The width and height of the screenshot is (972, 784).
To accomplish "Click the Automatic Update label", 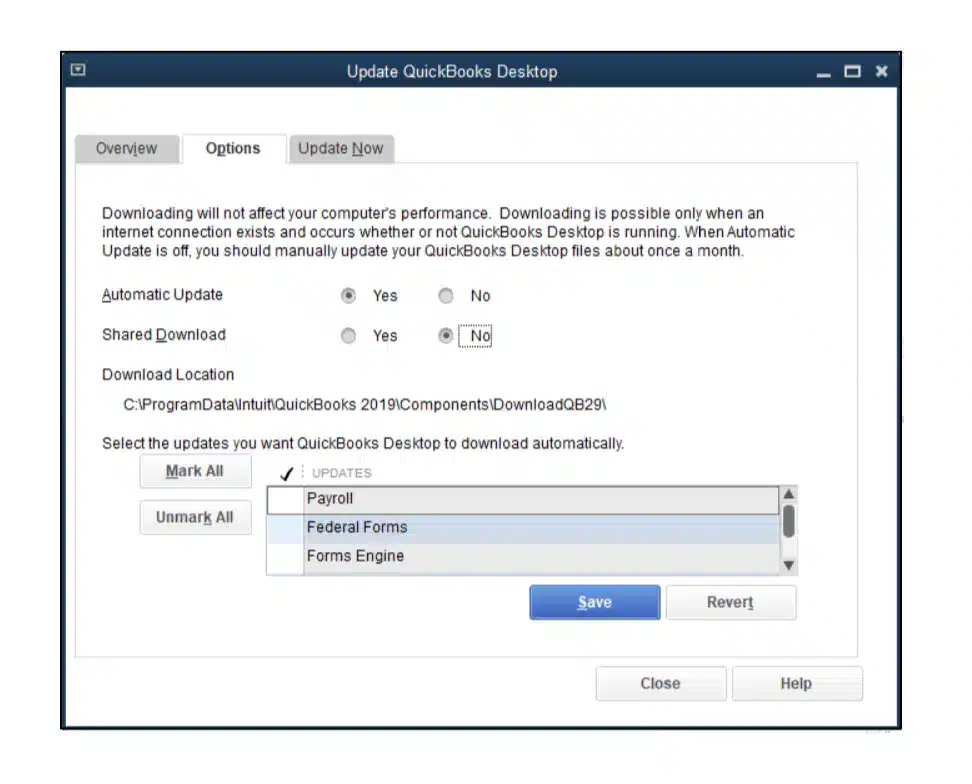I will pyautogui.click(x=162, y=295).
